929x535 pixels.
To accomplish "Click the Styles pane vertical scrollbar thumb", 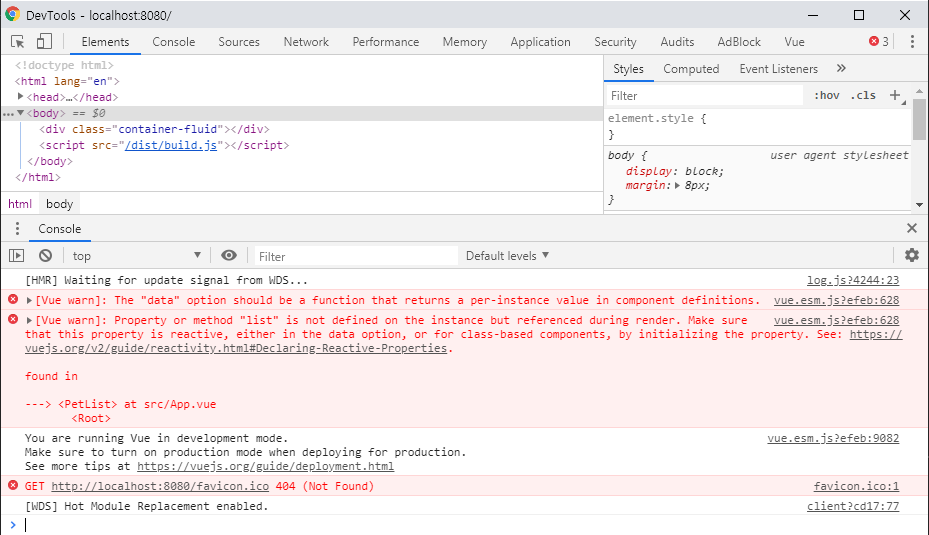I will pyautogui.click(x=919, y=120).
